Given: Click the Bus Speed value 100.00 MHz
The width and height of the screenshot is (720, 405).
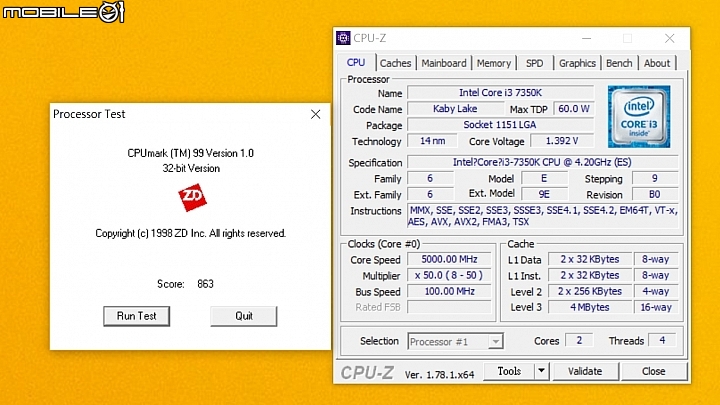Looking at the screenshot, I should click(x=449, y=292).
